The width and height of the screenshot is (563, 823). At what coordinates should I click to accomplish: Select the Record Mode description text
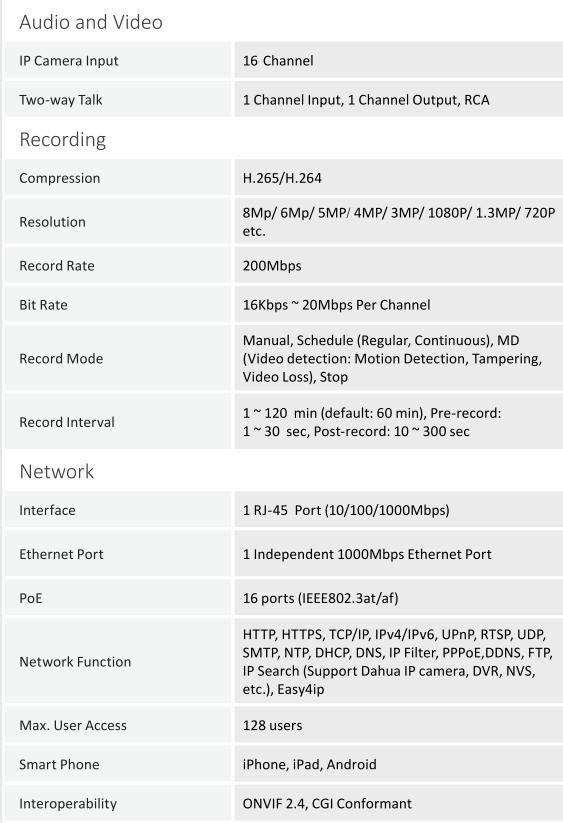coord(392,358)
